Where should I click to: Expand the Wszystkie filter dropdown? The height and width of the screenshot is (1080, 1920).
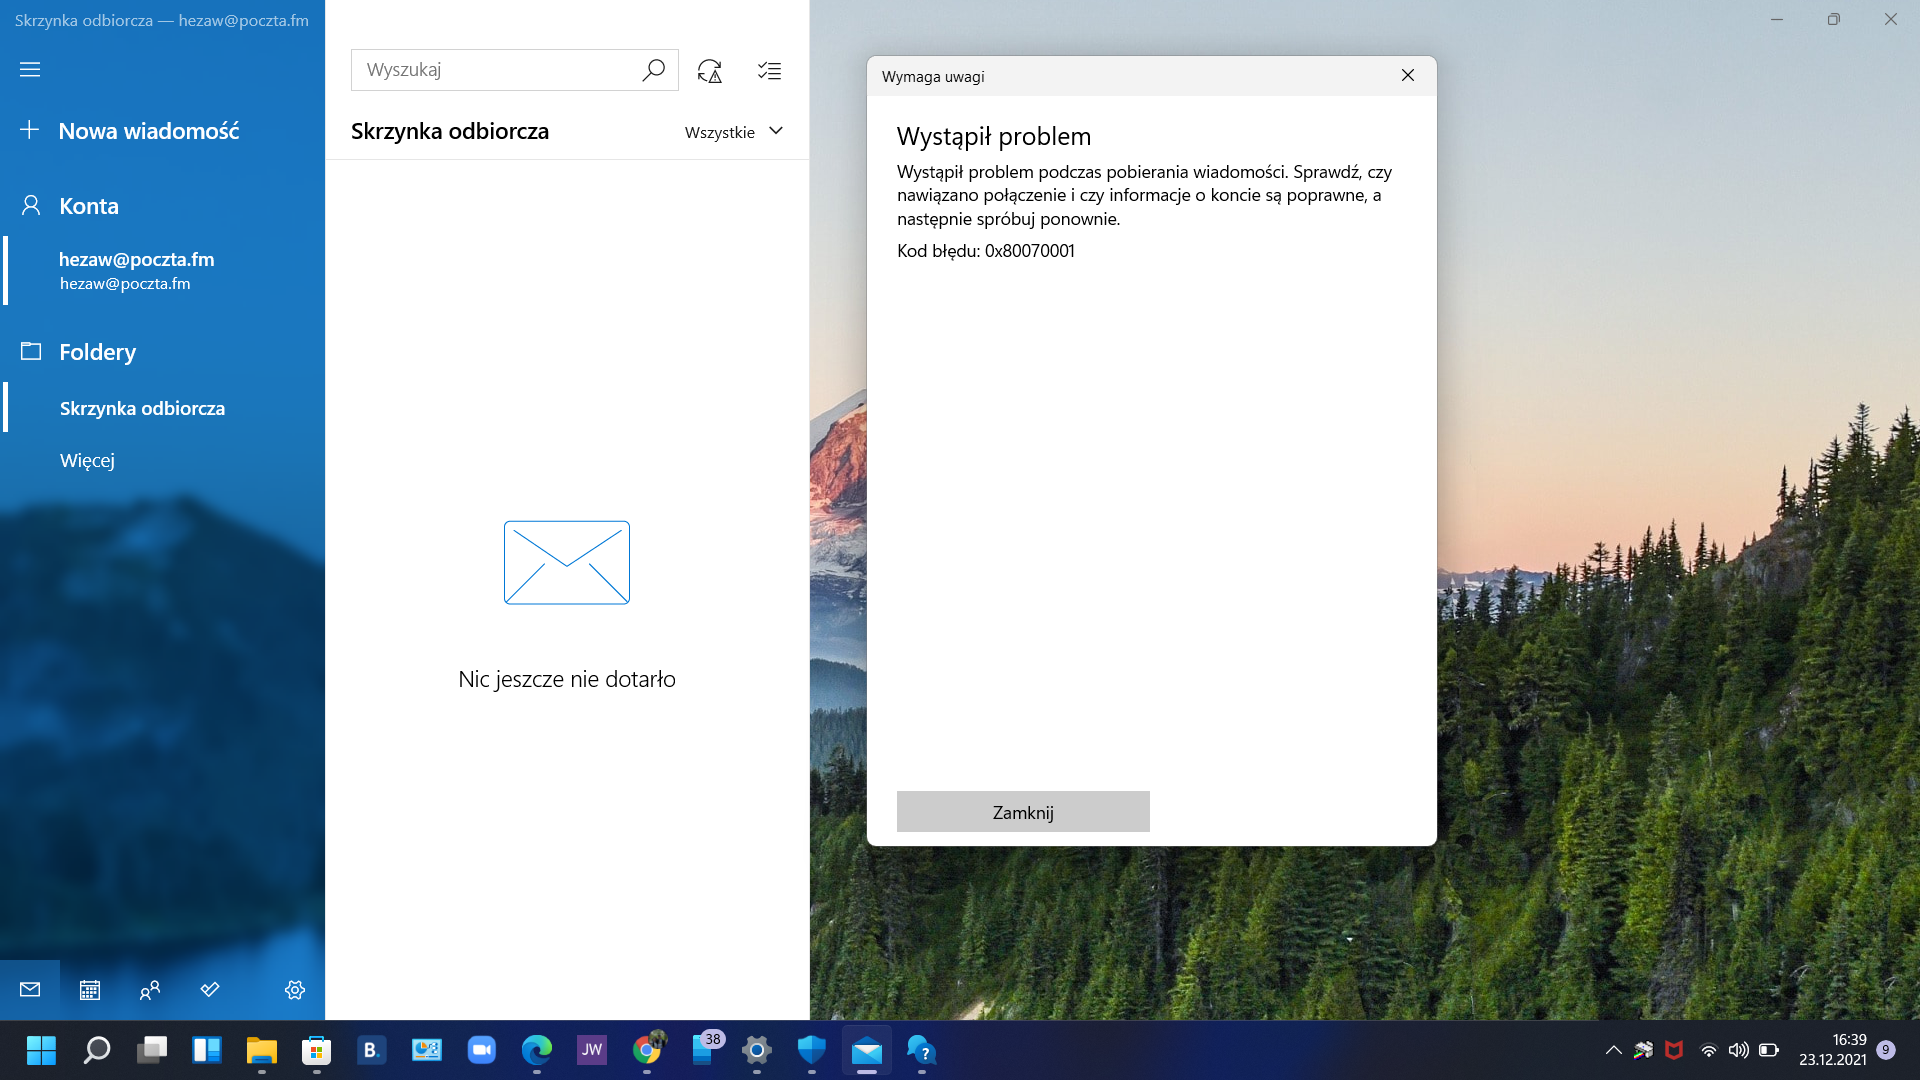point(734,132)
